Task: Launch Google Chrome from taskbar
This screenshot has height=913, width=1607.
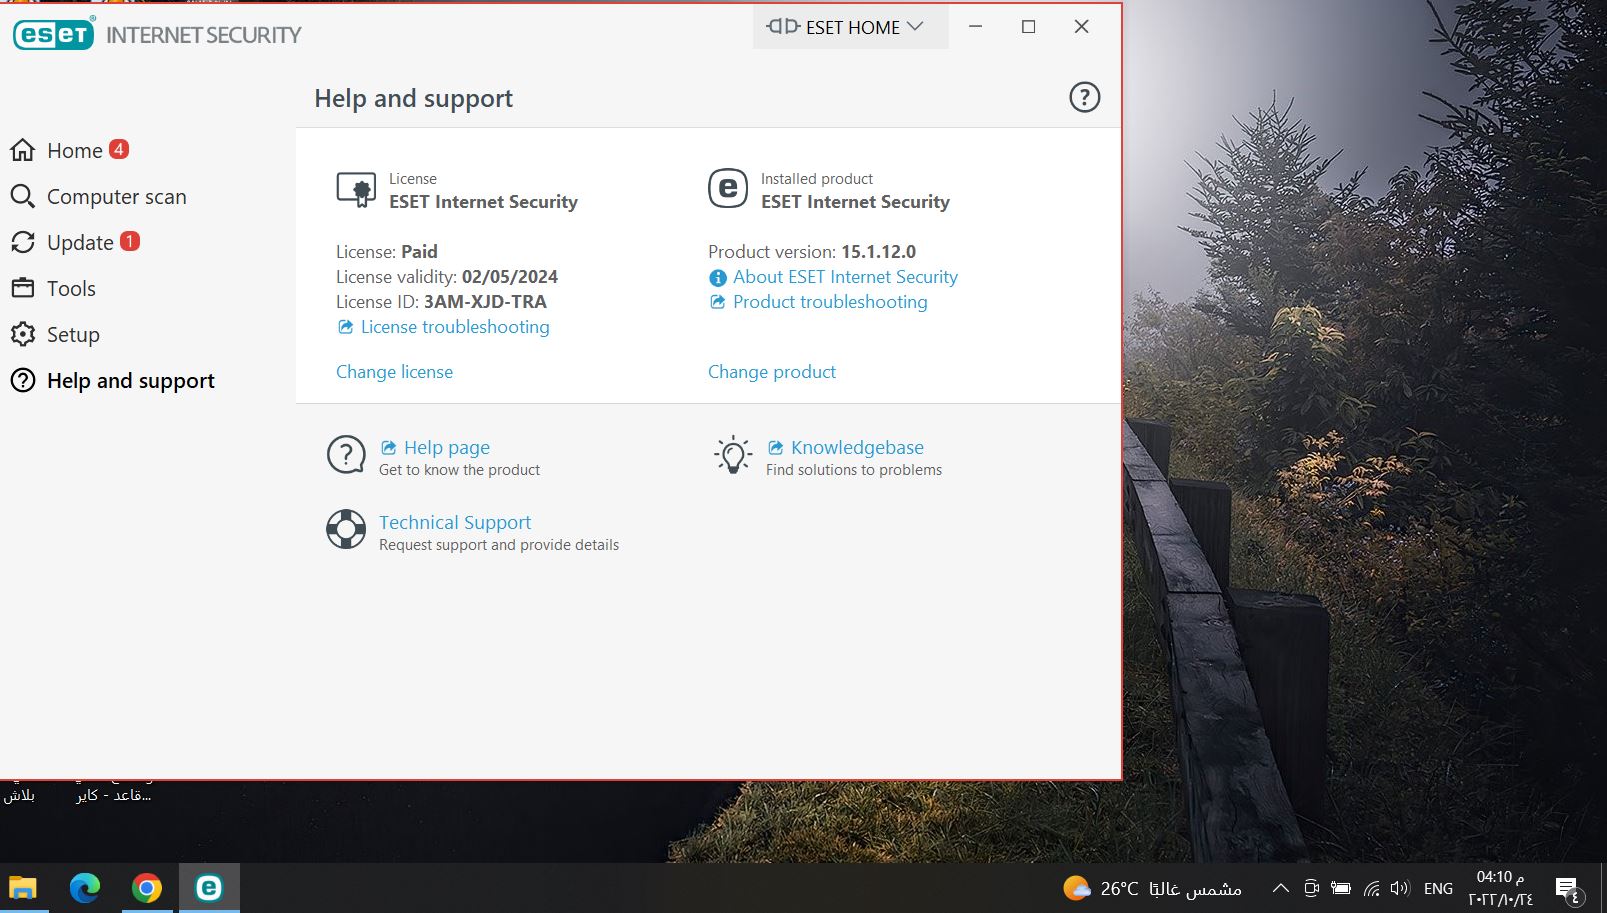Action: coord(147,888)
